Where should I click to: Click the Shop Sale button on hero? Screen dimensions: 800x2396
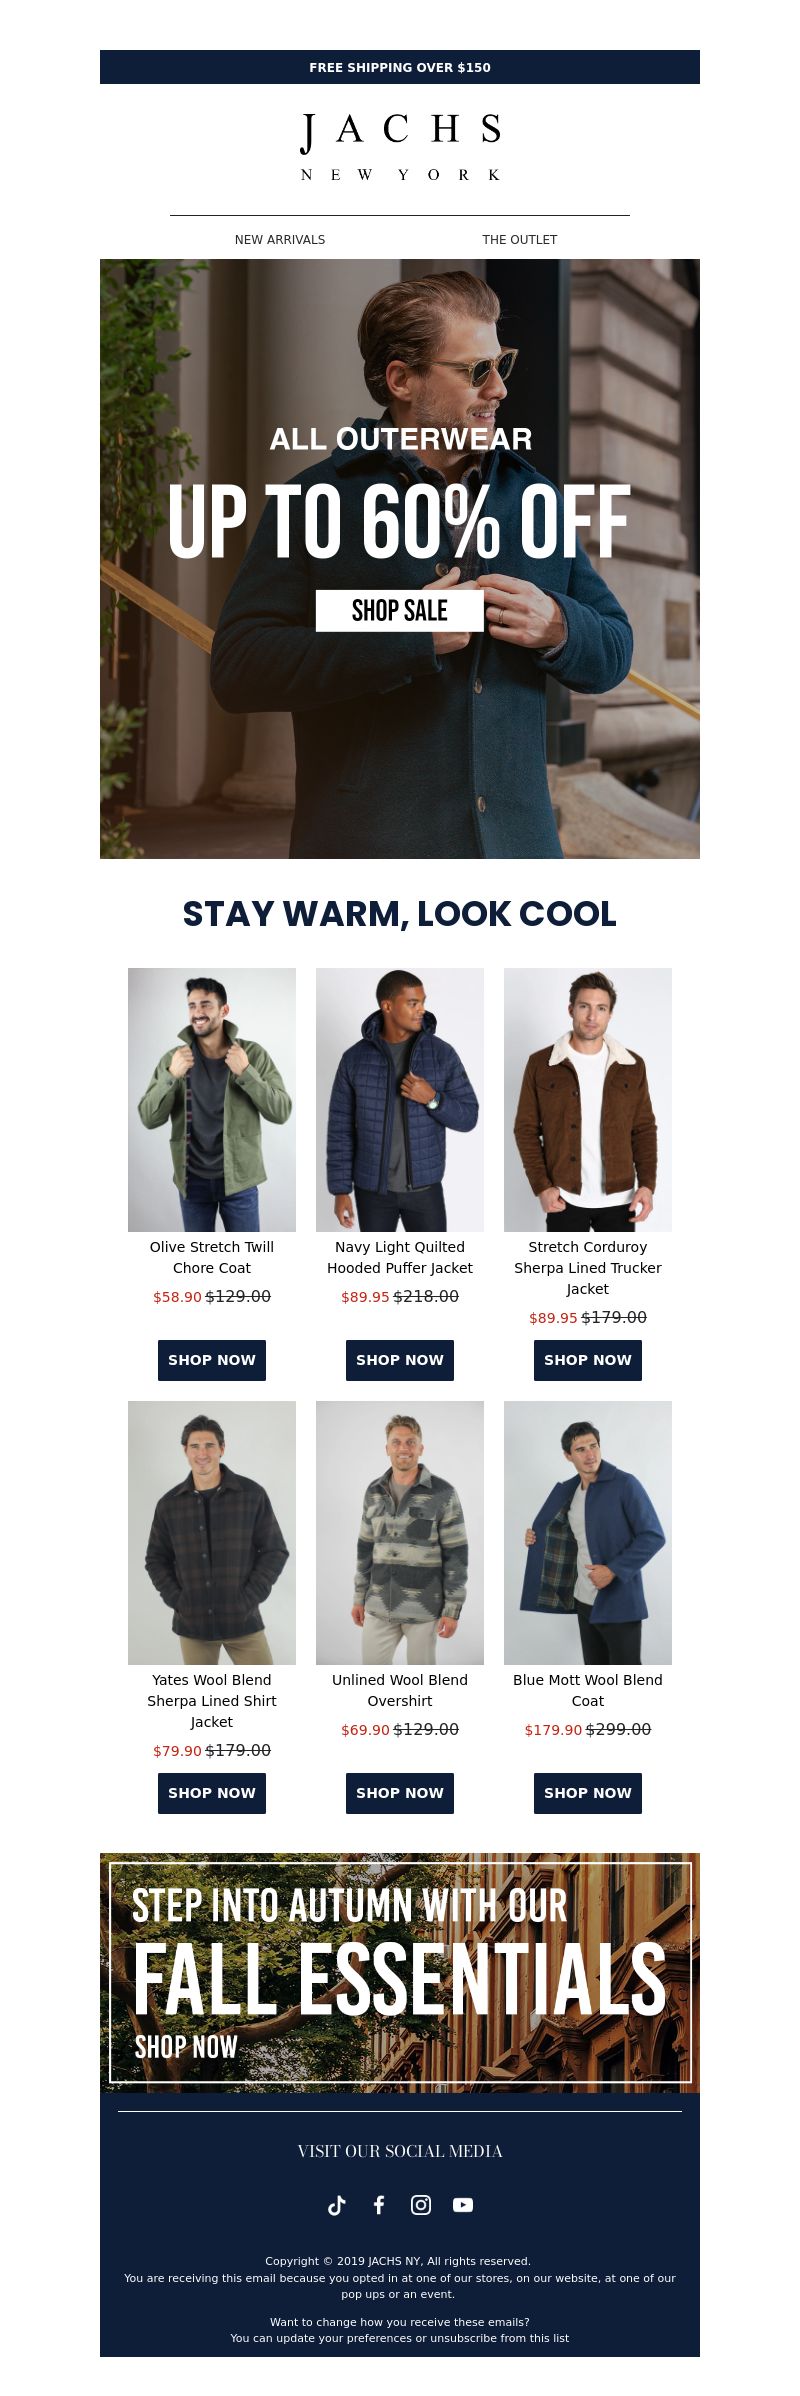click(x=400, y=610)
